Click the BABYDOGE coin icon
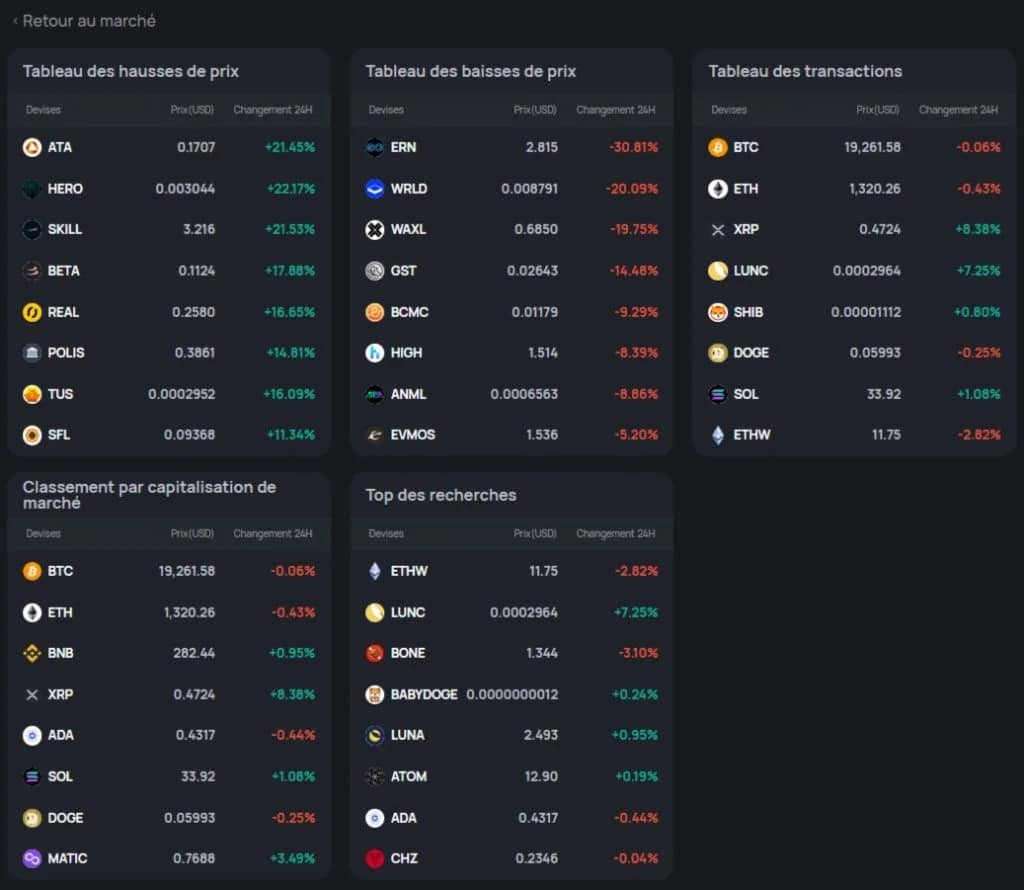This screenshot has width=1024, height=890. (375, 694)
